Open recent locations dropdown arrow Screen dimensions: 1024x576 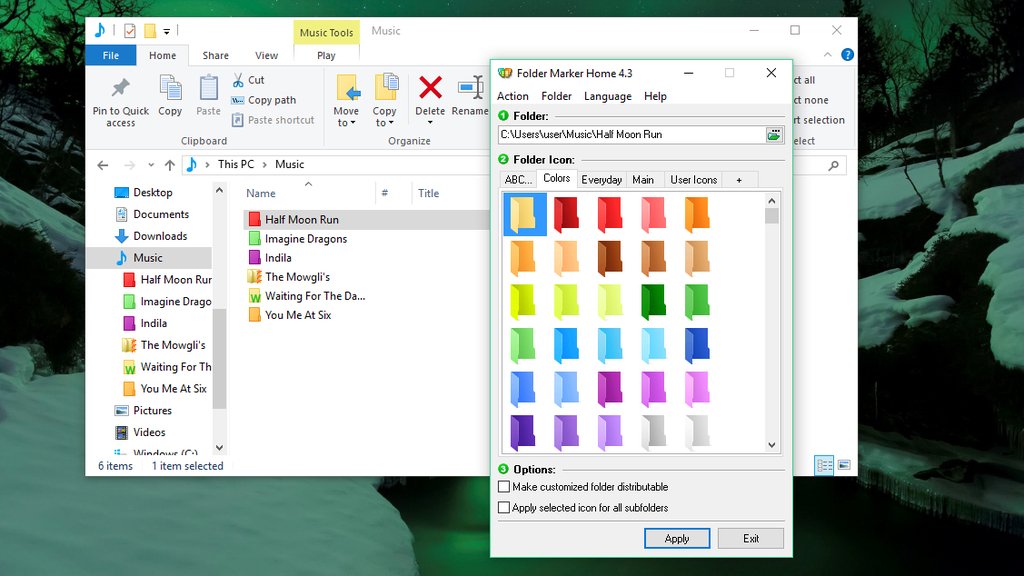[151, 165]
